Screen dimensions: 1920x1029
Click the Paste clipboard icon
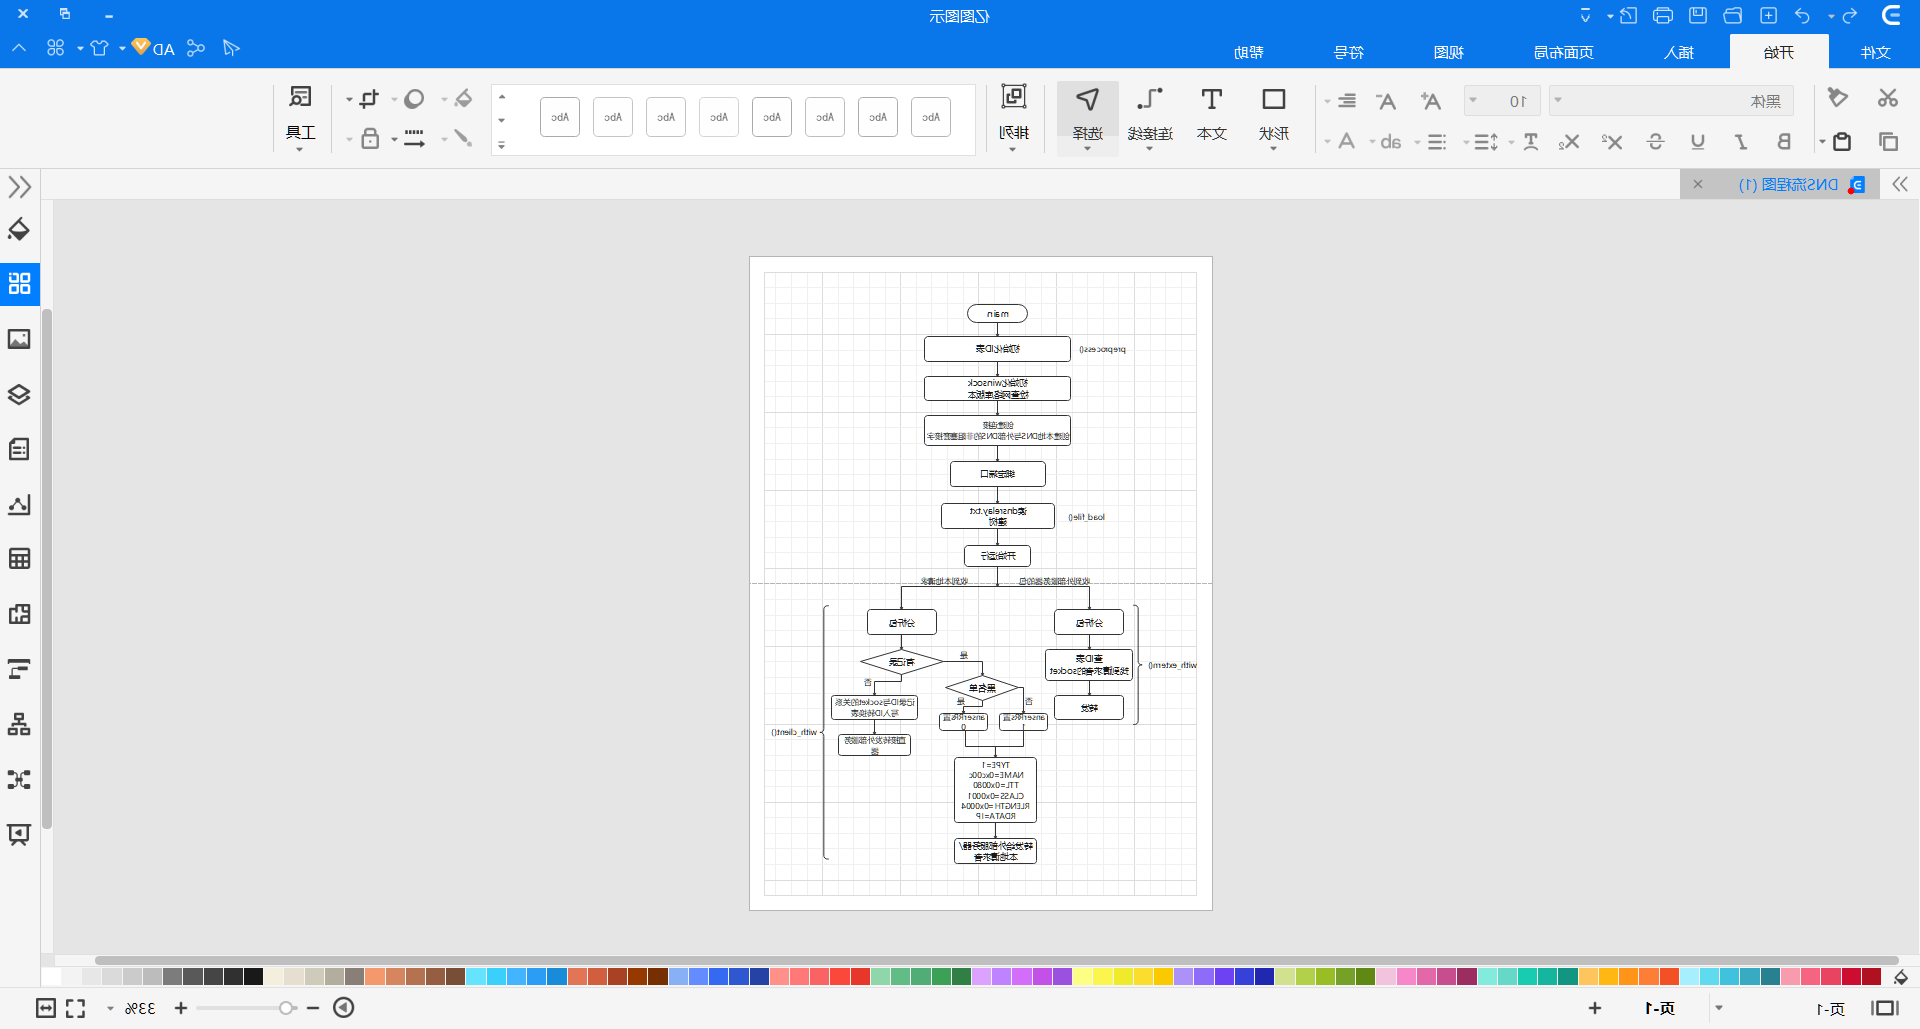click(1842, 142)
